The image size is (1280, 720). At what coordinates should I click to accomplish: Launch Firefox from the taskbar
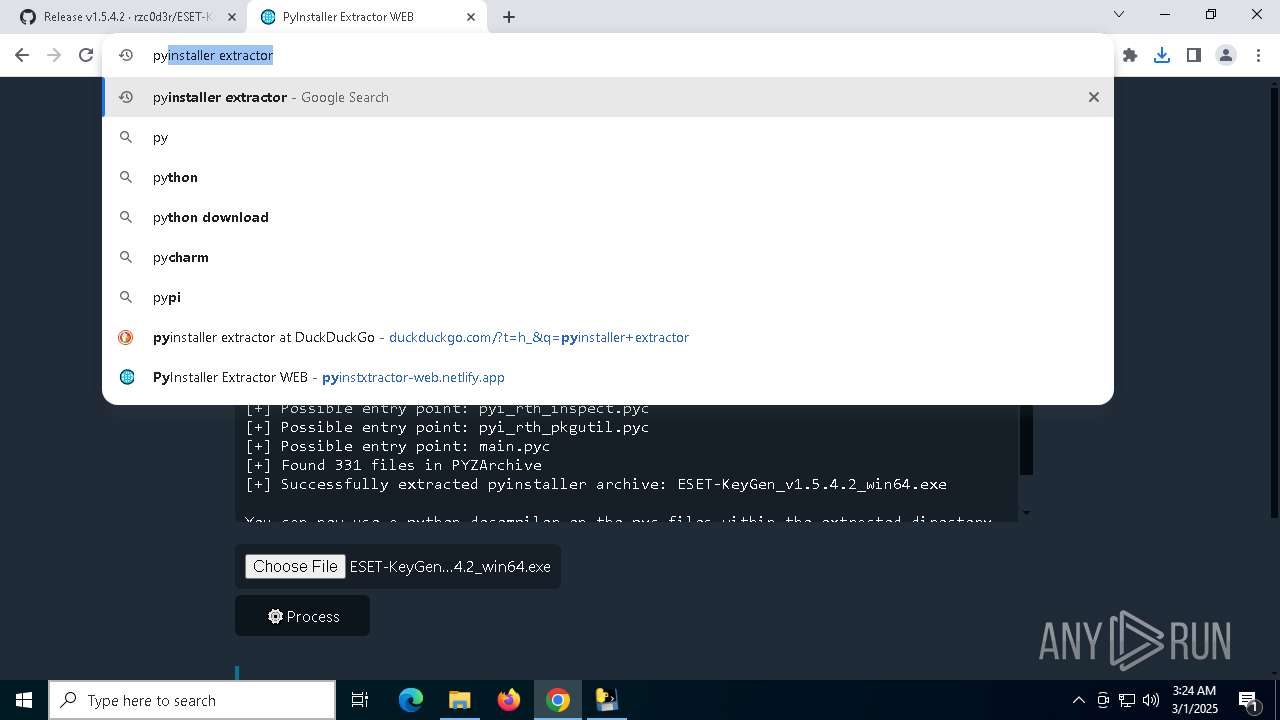(x=509, y=700)
